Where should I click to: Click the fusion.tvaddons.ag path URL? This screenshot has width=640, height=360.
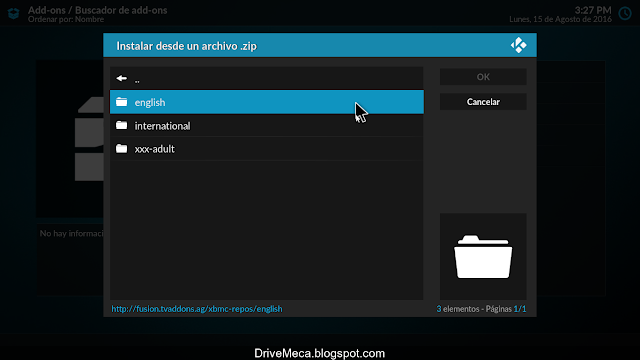click(197, 309)
